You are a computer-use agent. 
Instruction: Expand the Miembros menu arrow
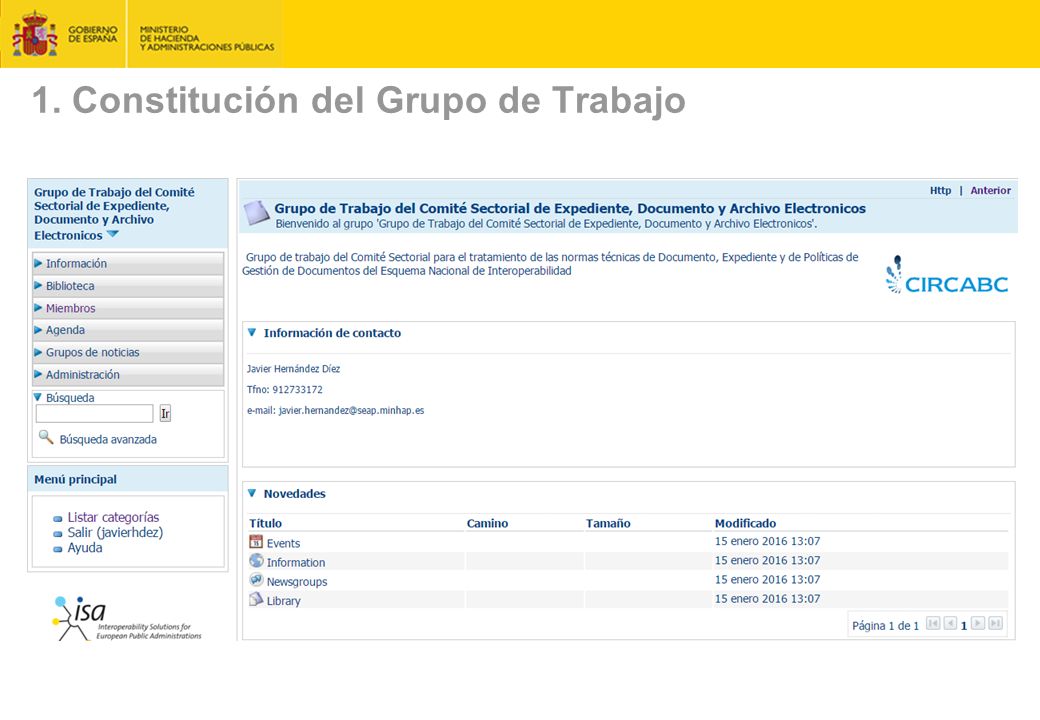tap(38, 308)
